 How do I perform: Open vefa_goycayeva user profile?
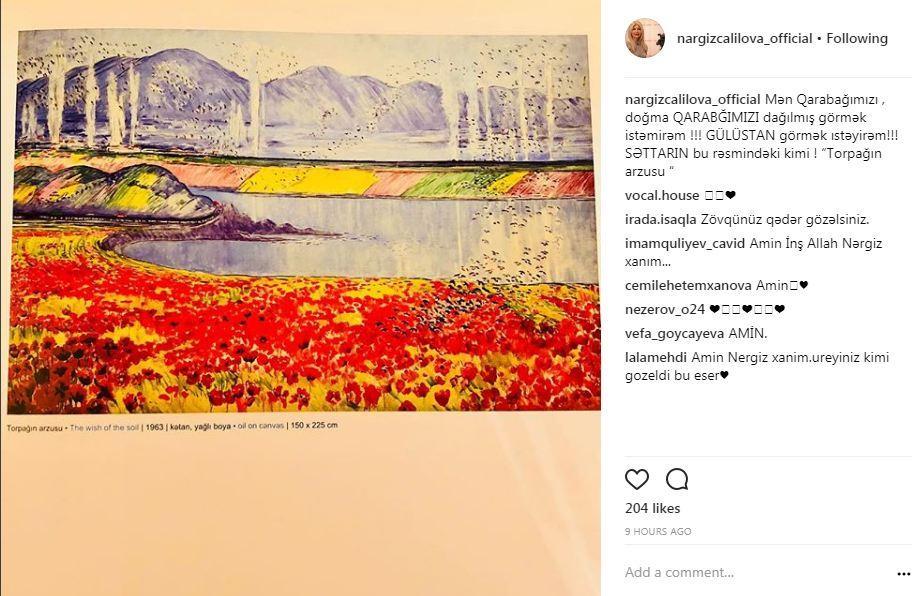tap(674, 334)
